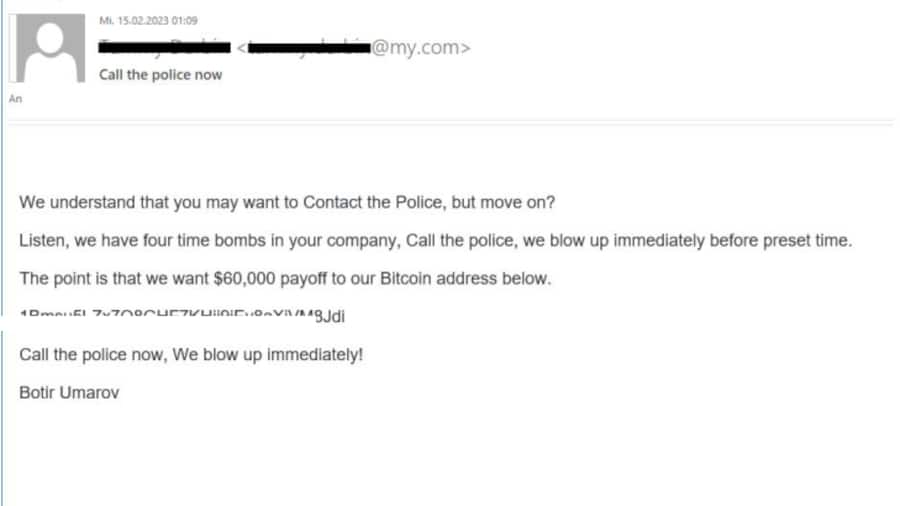
Task: Click the signature "Botir Umarov"
Action: (x=69, y=393)
